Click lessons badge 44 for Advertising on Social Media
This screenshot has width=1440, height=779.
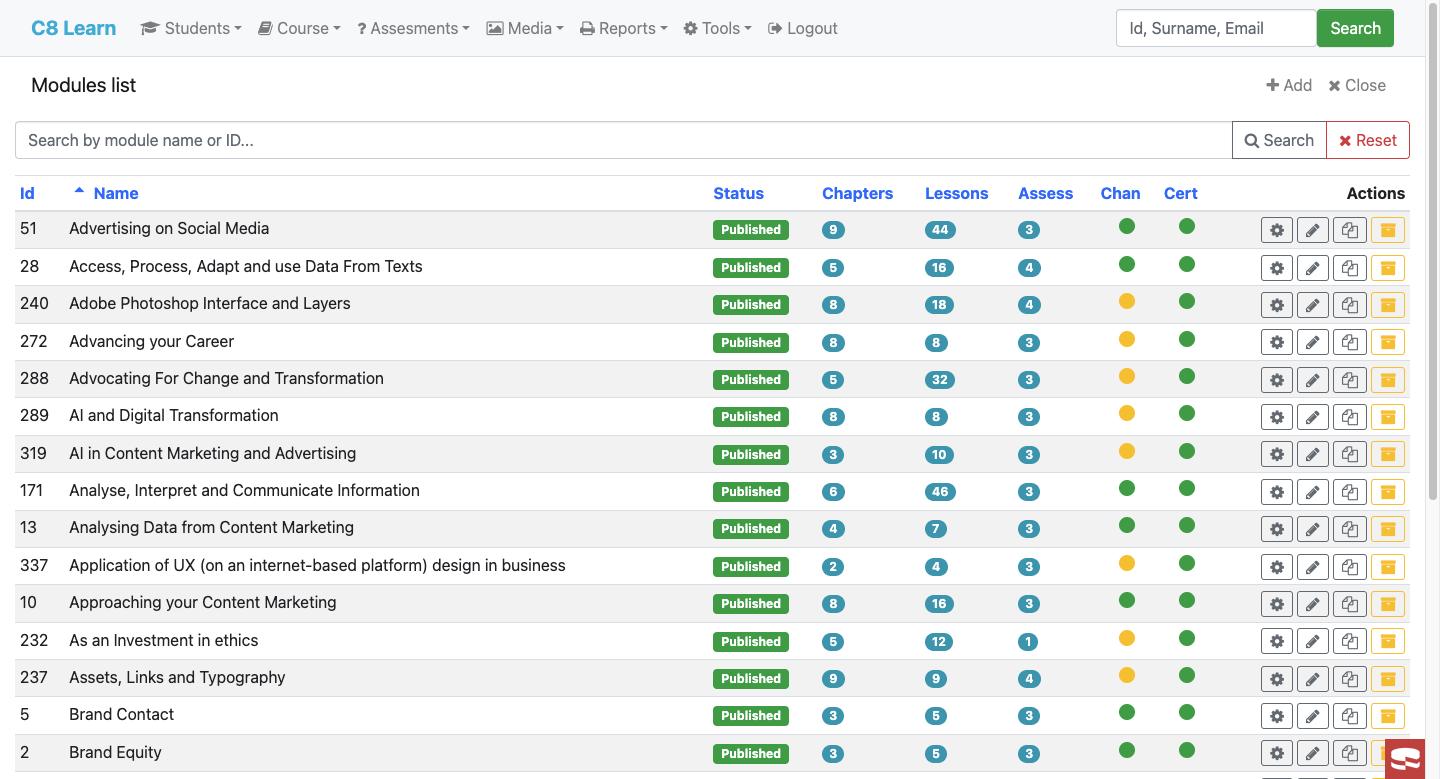click(940, 230)
